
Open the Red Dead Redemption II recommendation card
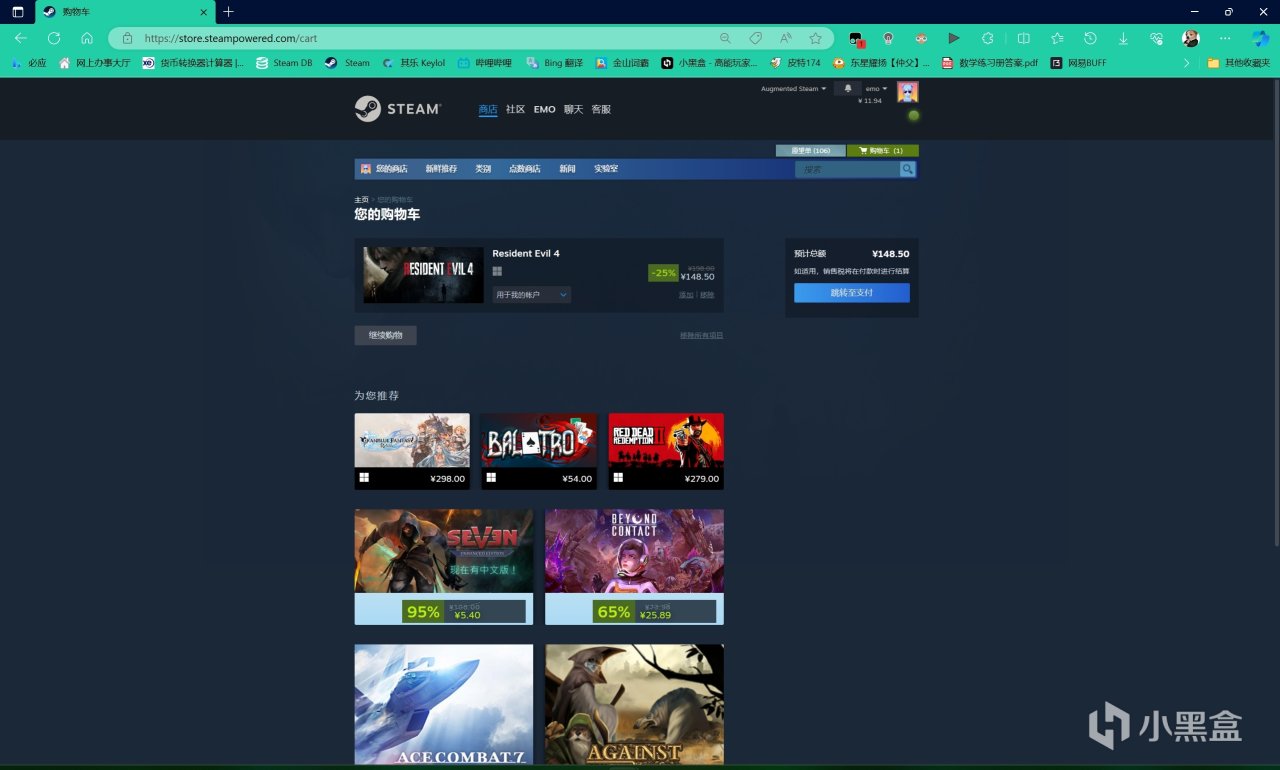666,451
